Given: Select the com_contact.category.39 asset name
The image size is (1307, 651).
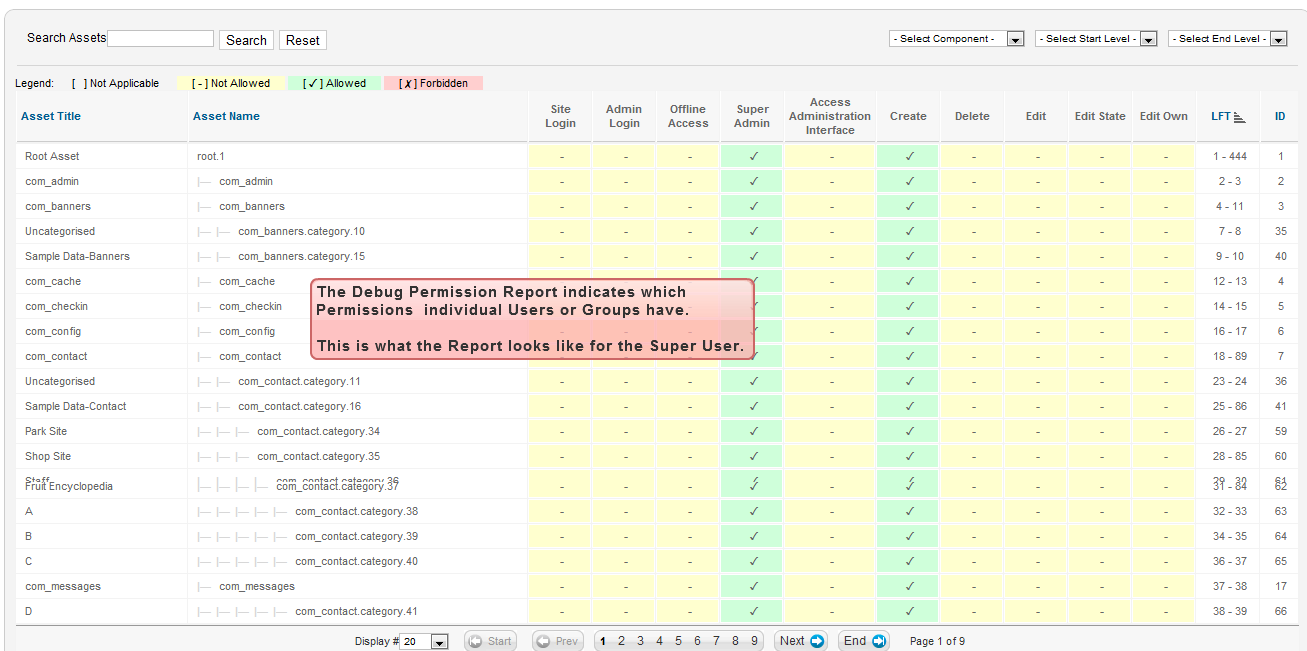Looking at the screenshot, I should [357, 536].
